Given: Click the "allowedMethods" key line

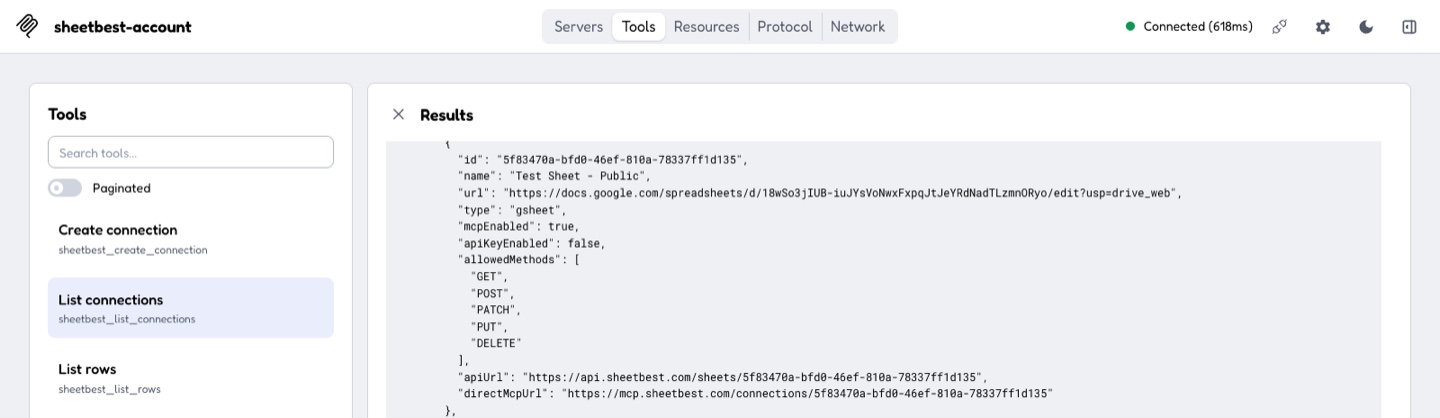Looking at the screenshot, I should tap(518, 260).
